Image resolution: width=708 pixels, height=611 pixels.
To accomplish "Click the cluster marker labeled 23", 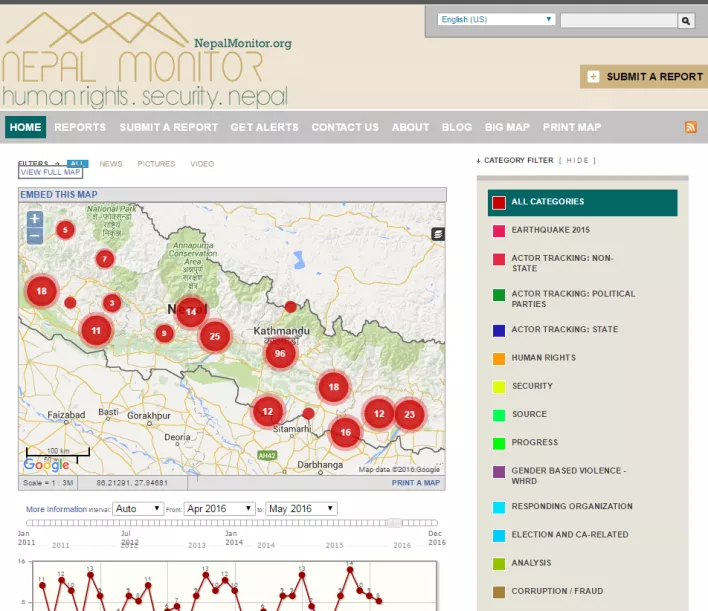I will pos(408,413).
